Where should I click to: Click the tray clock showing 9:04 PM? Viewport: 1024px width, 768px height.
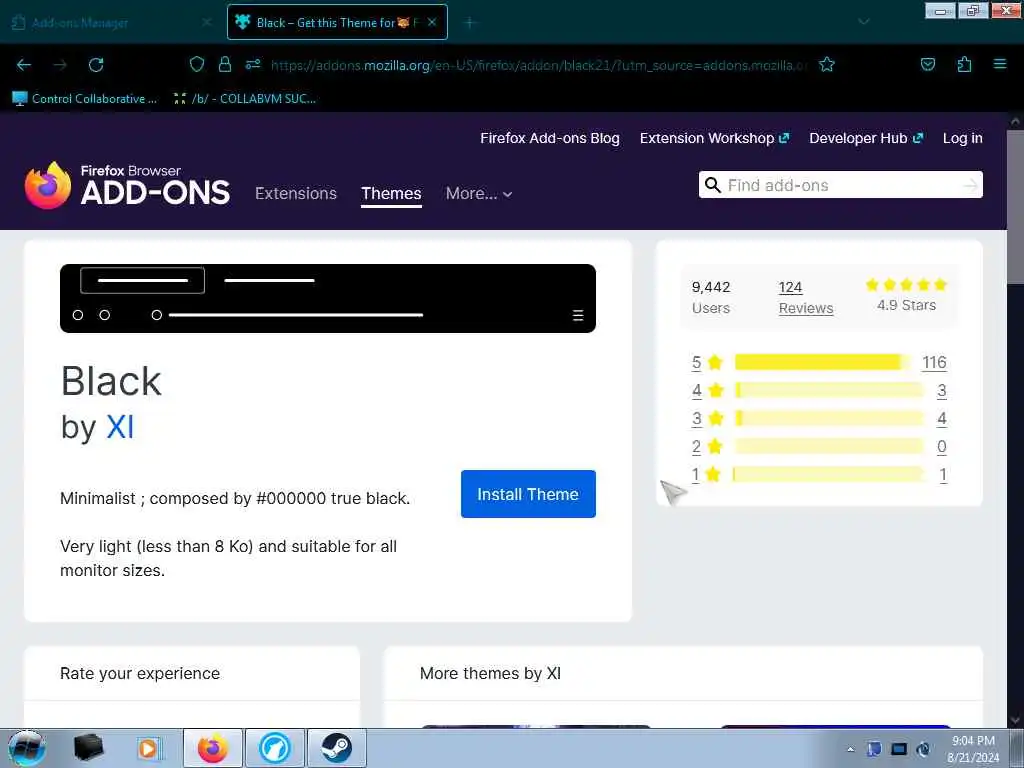point(973,749)
